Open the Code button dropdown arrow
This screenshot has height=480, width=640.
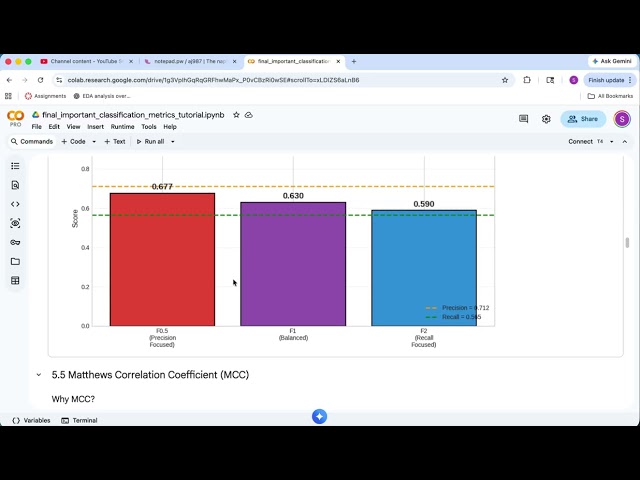click(x=94, y=142)
